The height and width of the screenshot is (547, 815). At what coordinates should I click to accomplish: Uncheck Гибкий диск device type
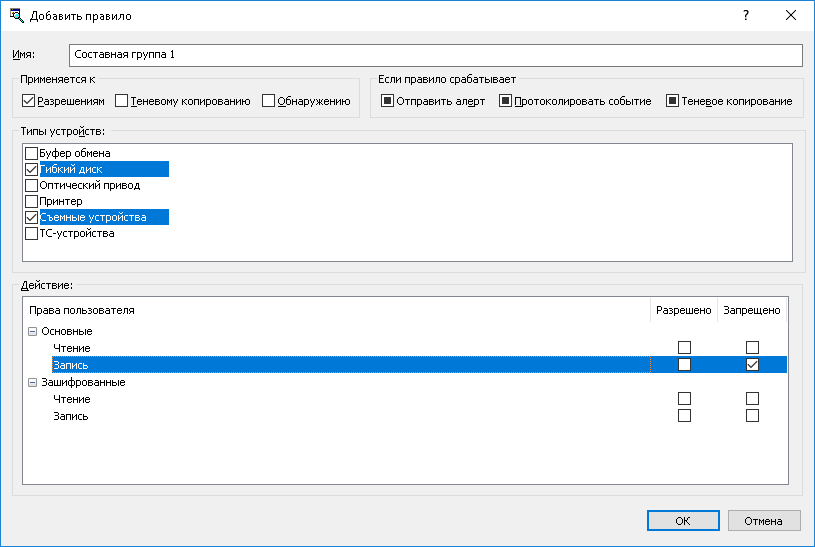pyautogui.click(x=31, y=169)
